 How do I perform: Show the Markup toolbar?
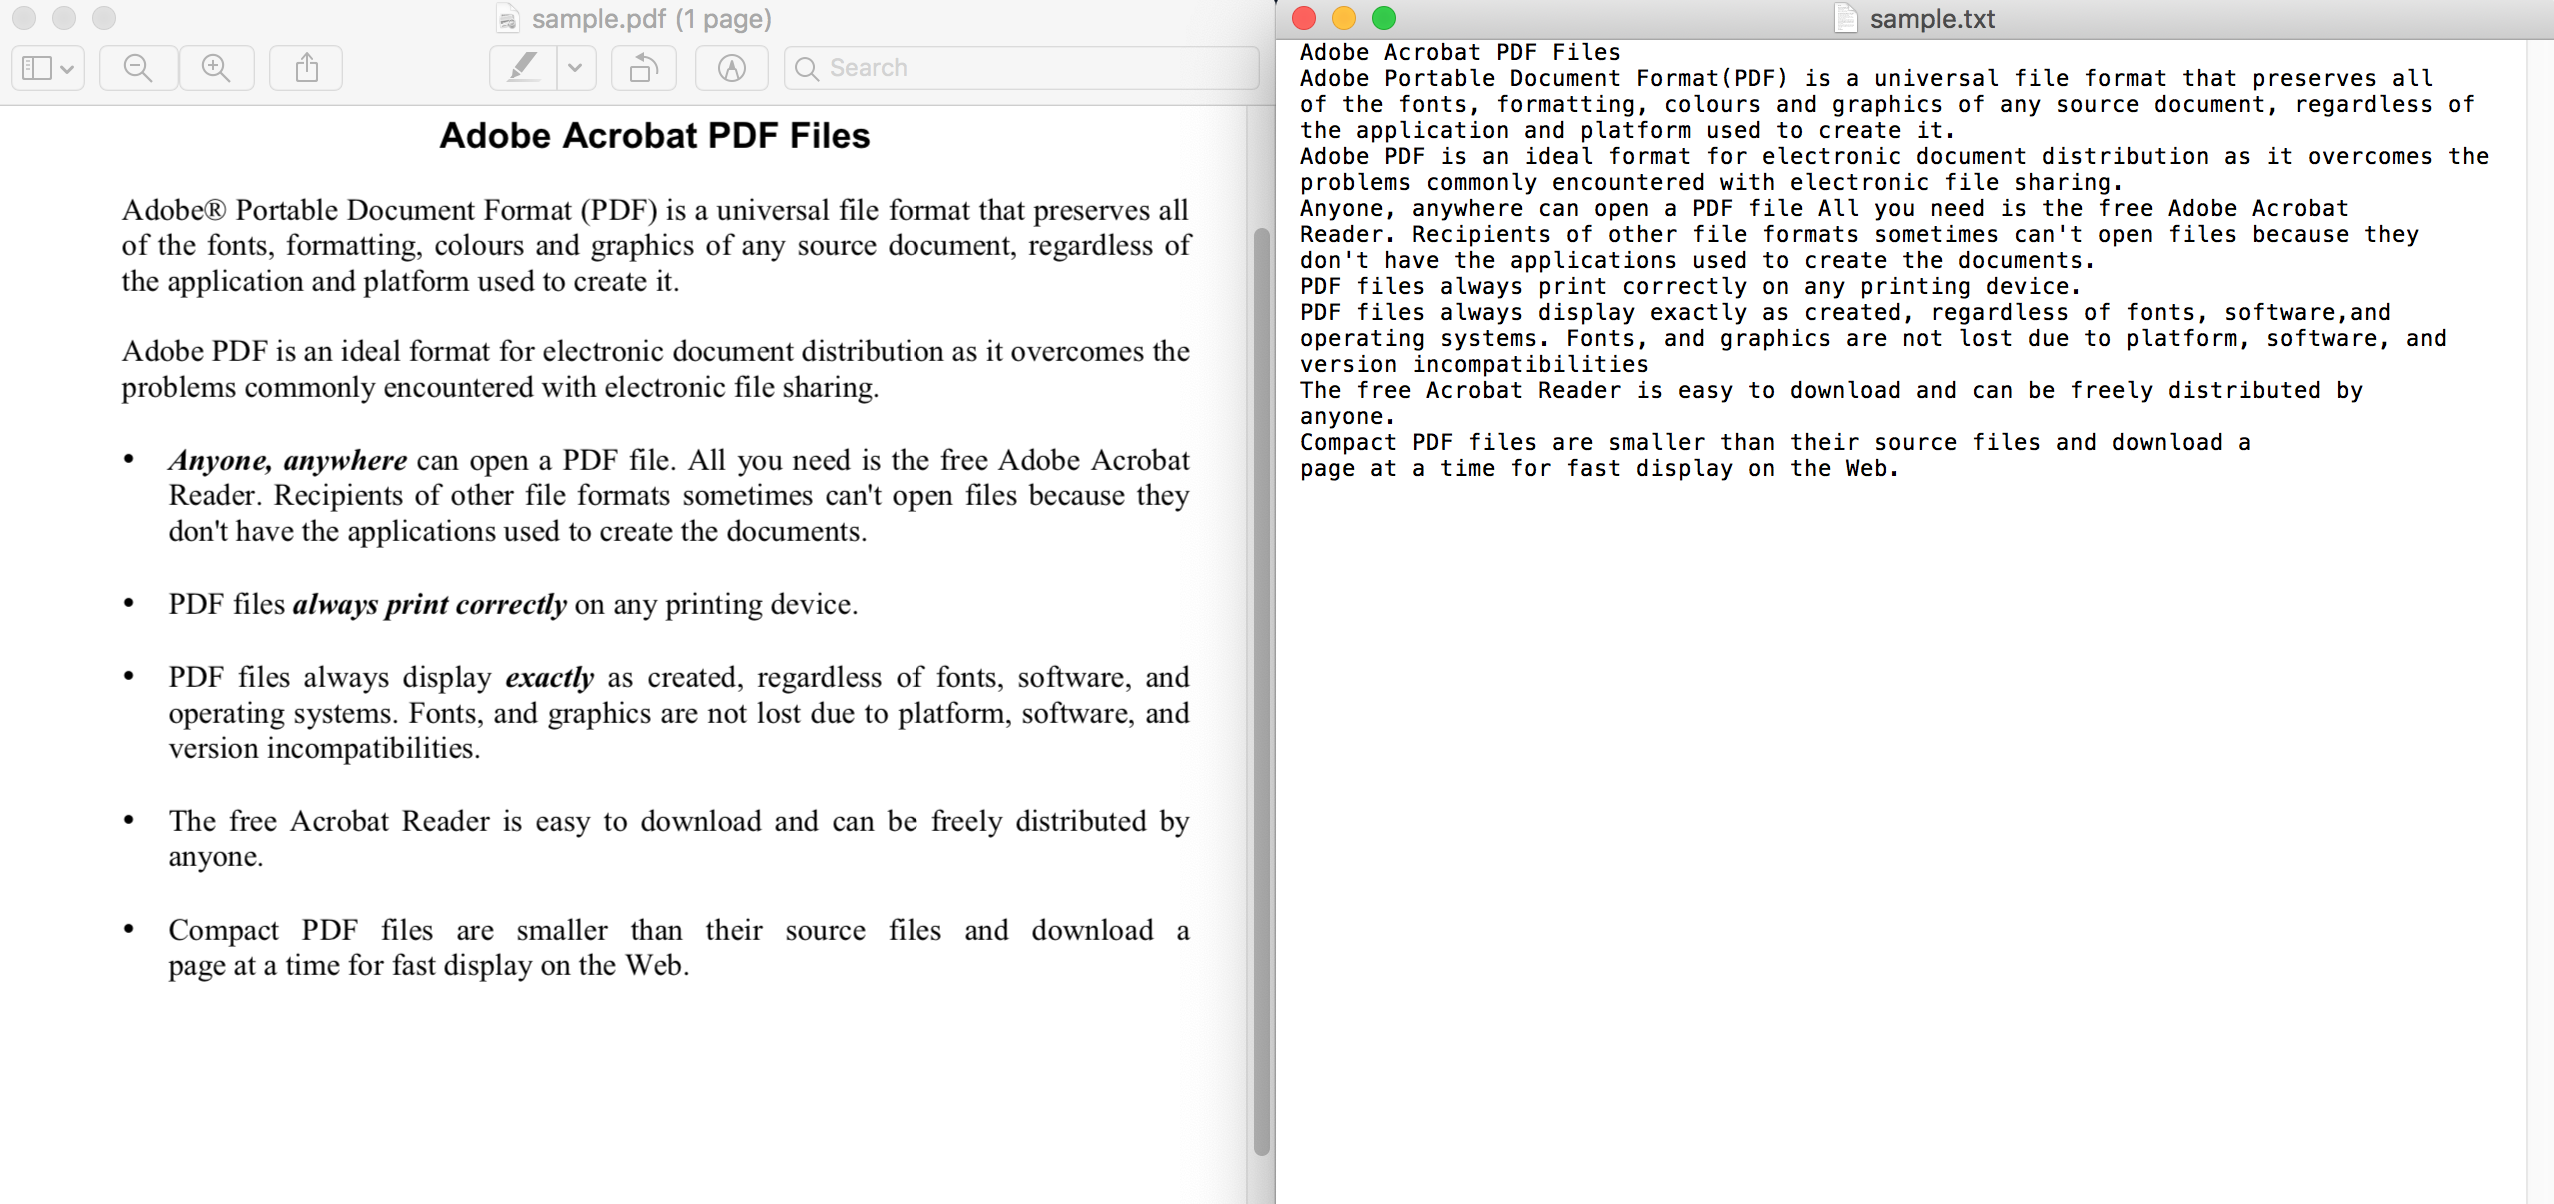[732, 68]
